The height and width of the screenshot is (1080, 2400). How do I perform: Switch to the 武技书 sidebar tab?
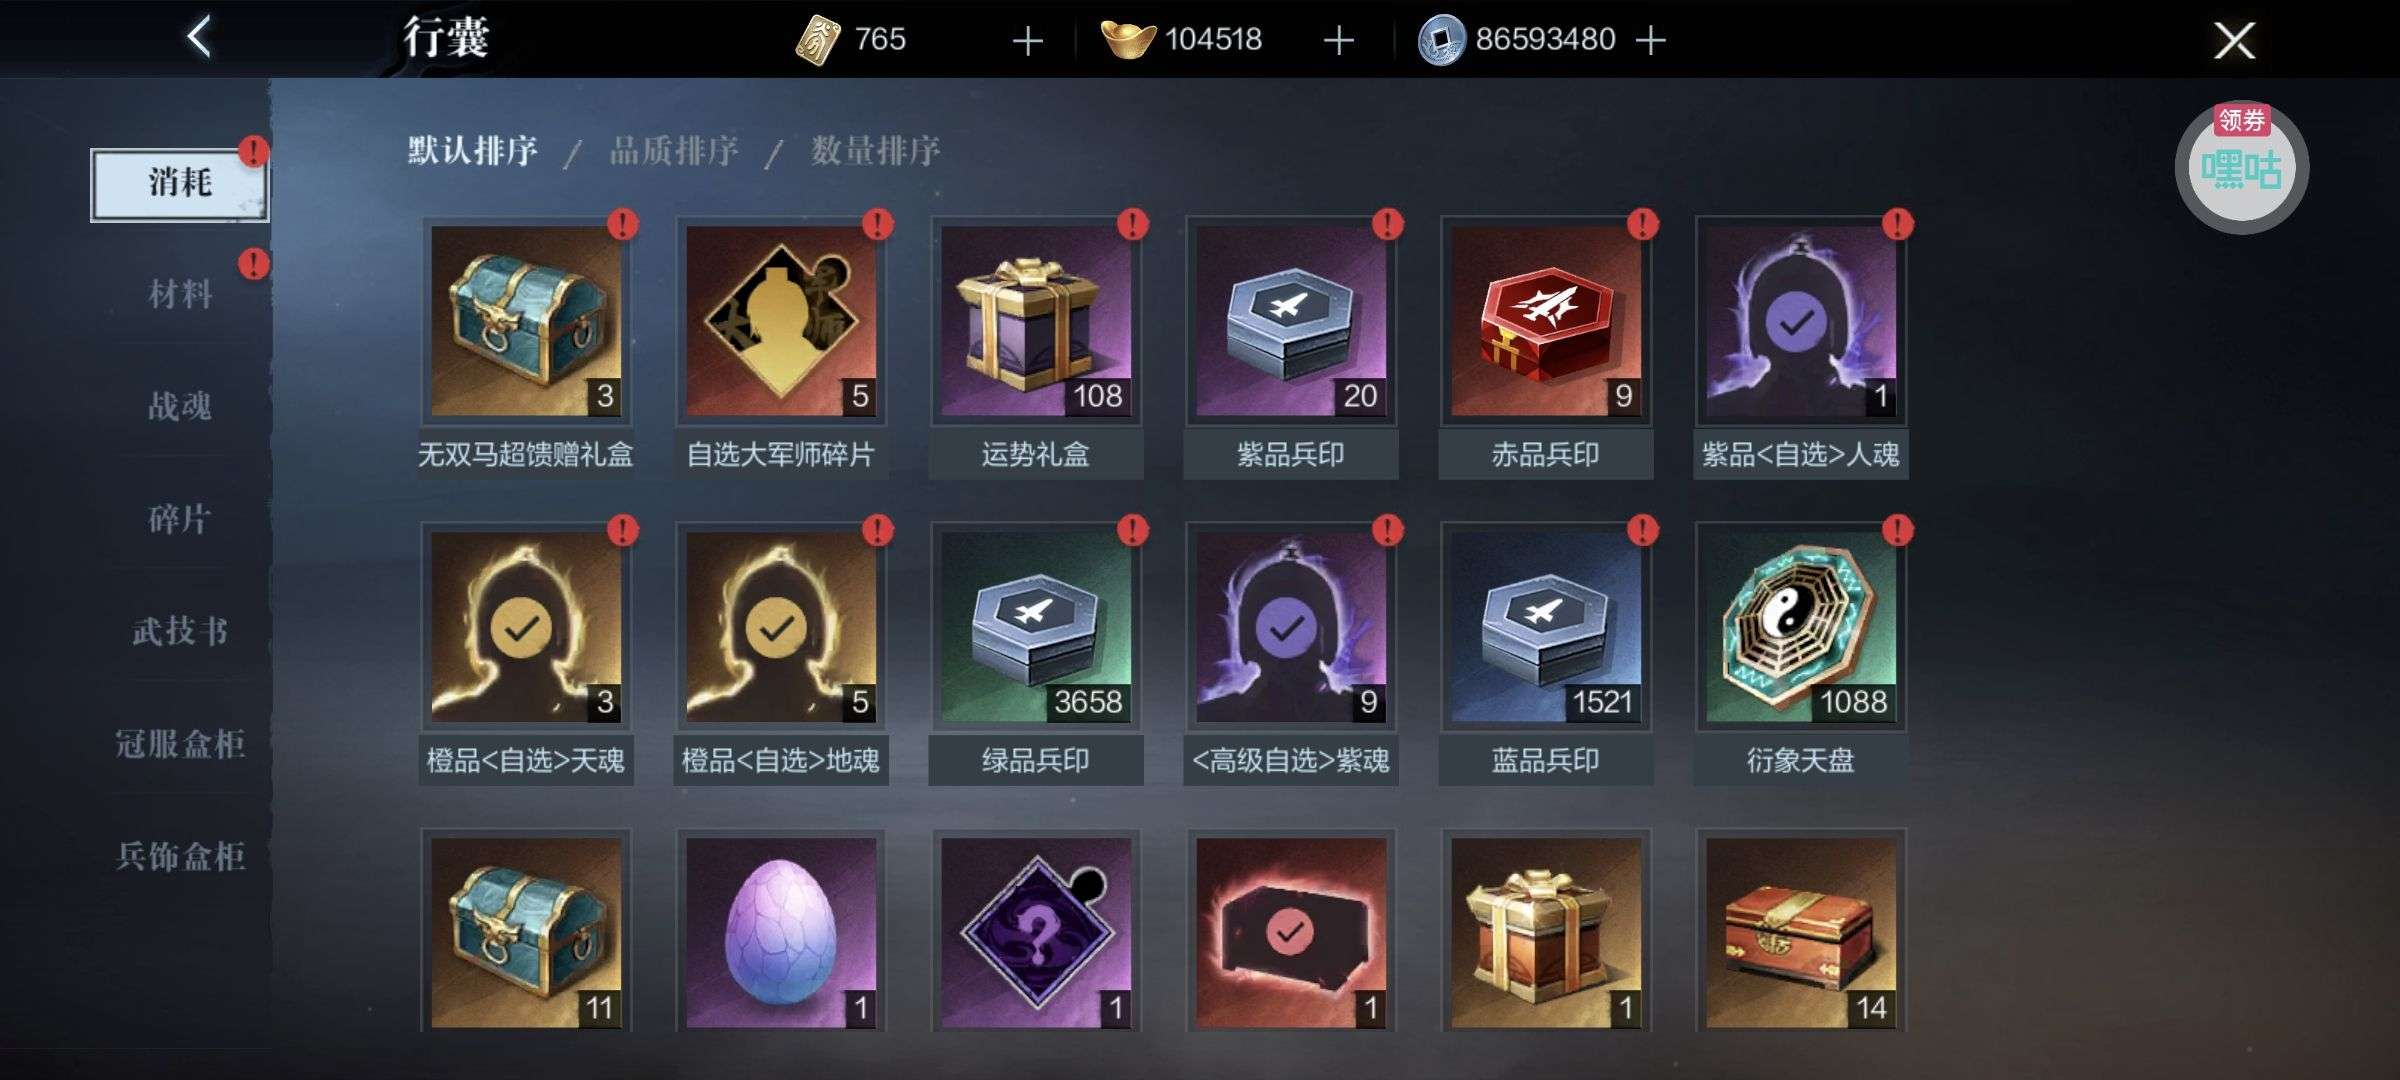pyautogui.click(x=180, y=631)
